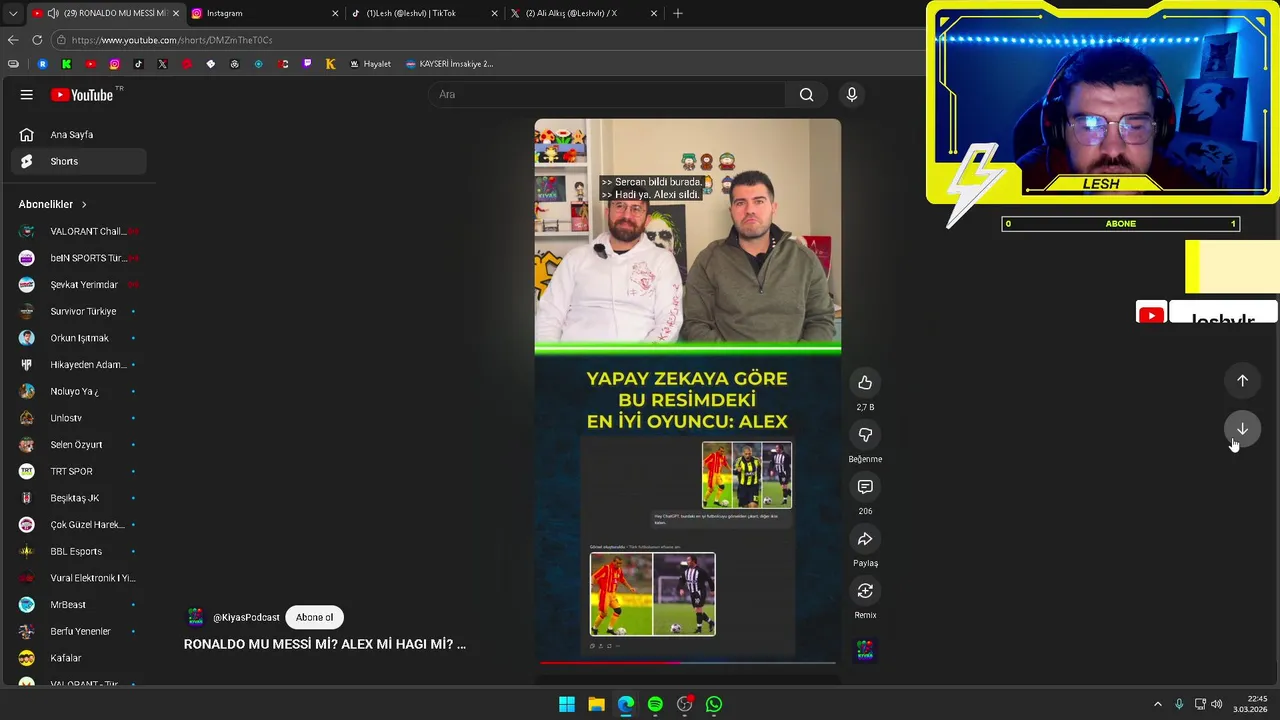Viewport: 1280px width, 720px height.
Task: Open VALORANT Challengers subscription
Action: tap(78, 231)
